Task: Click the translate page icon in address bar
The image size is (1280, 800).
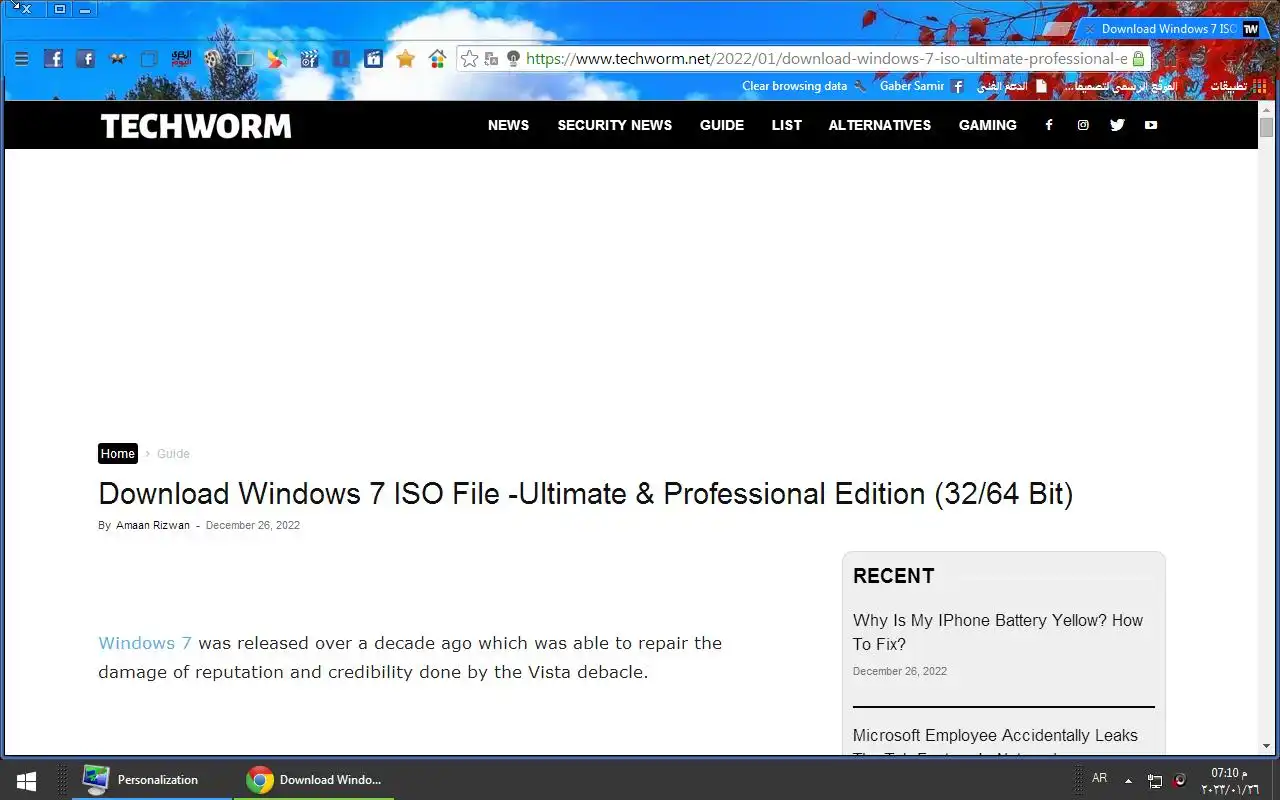Action: [x=491, y=59]
